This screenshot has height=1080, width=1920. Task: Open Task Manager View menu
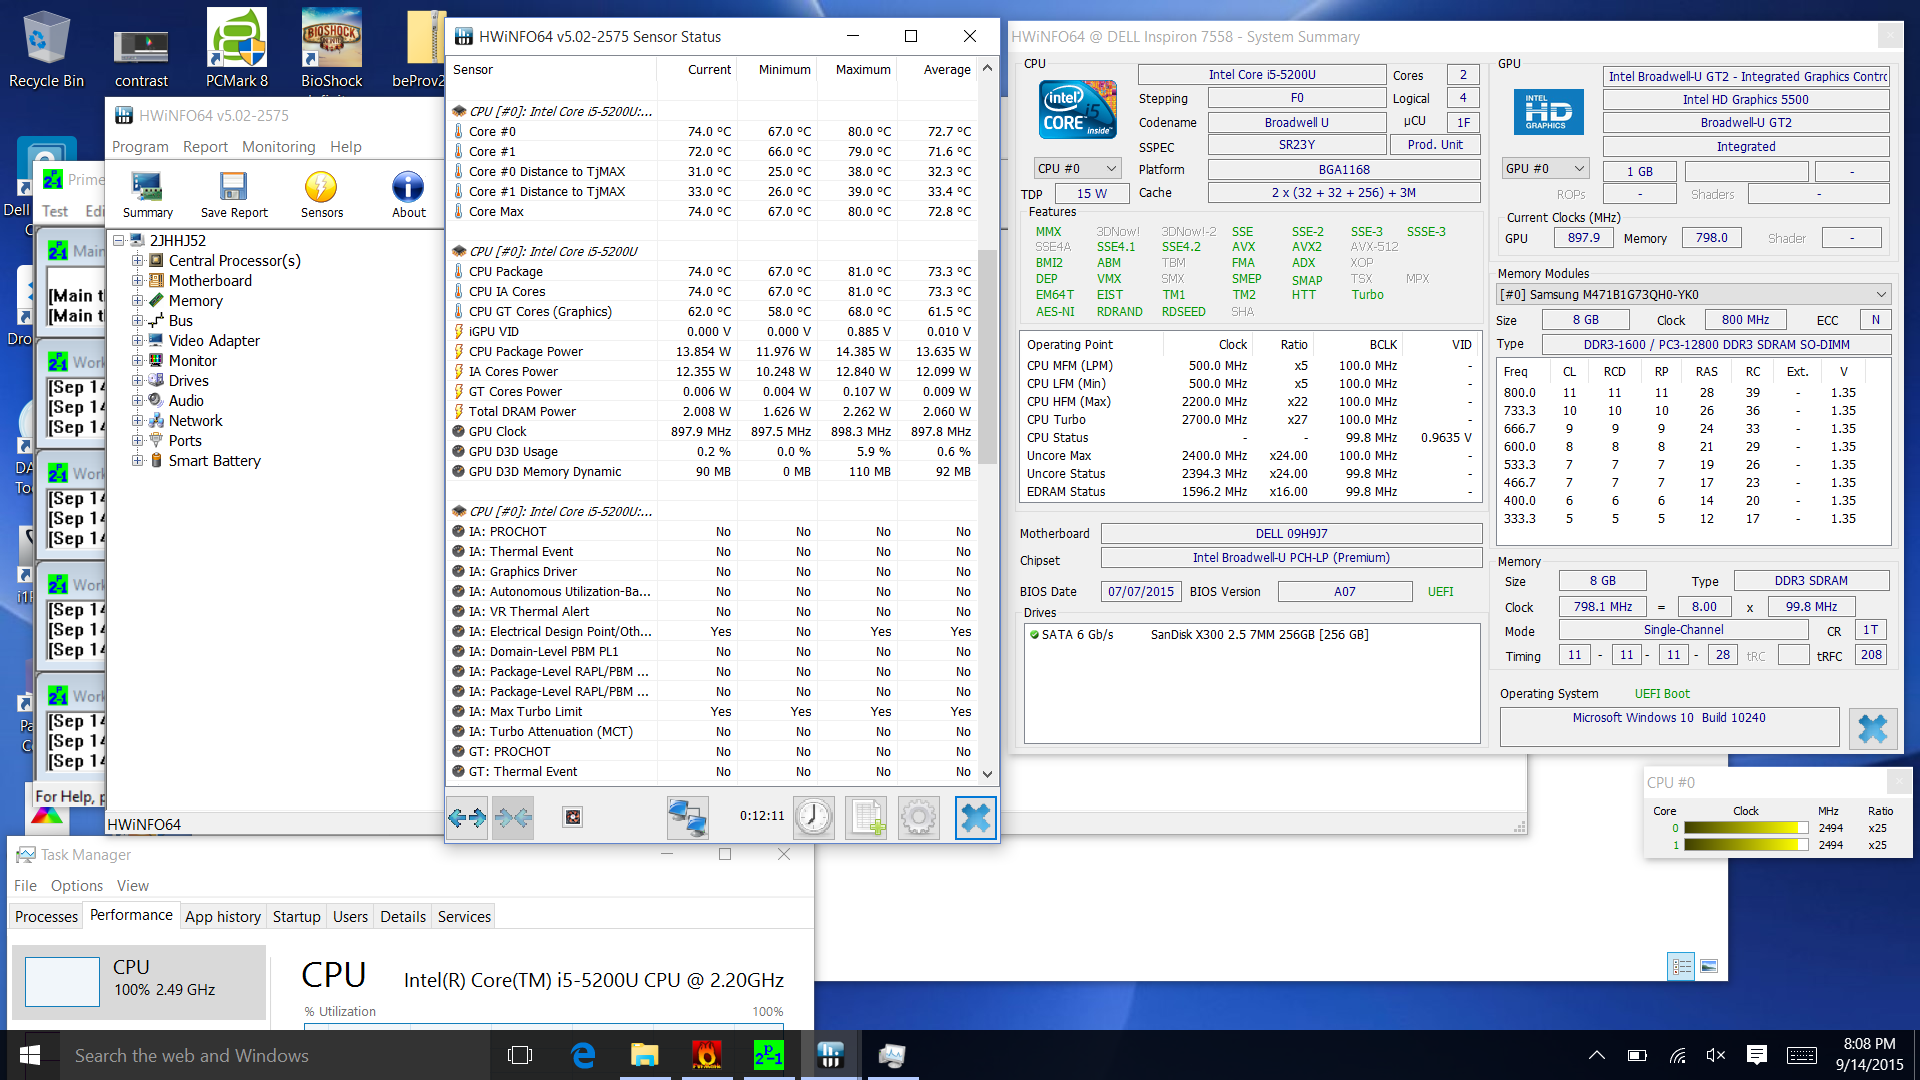pyautogui.click(x=132, y=886)
